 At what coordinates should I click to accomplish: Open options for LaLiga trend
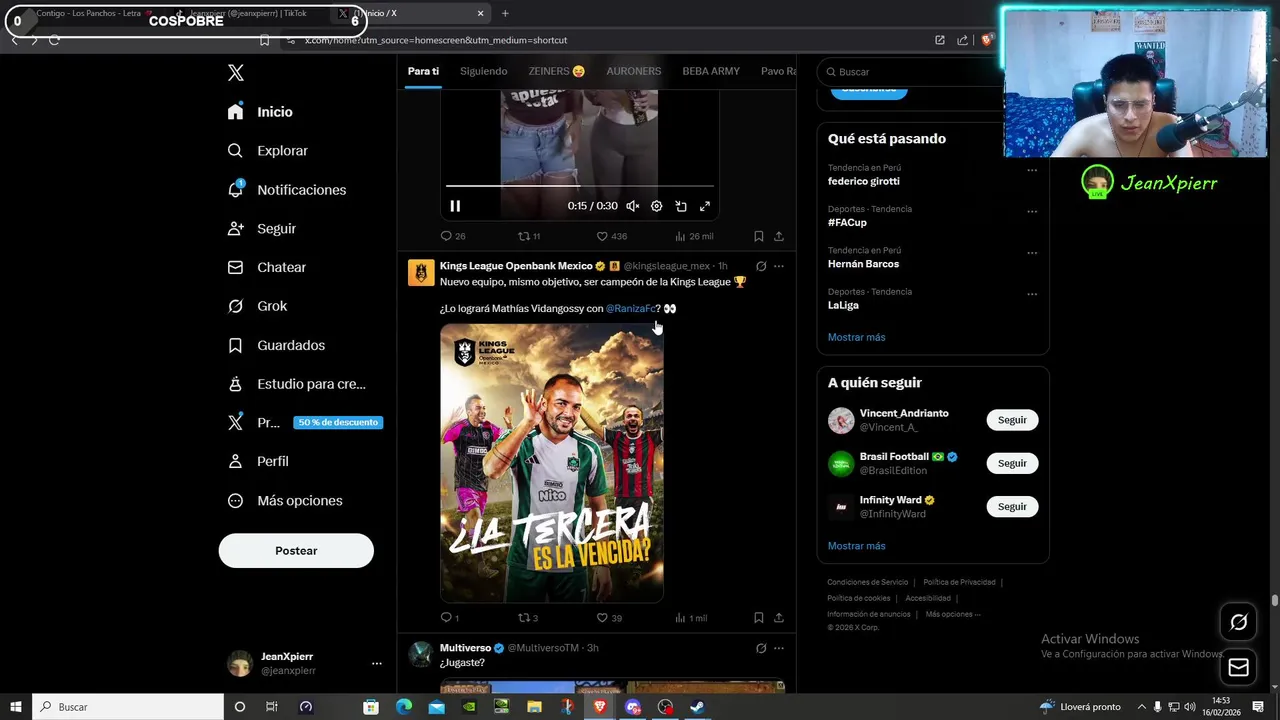pos(1032,295)
